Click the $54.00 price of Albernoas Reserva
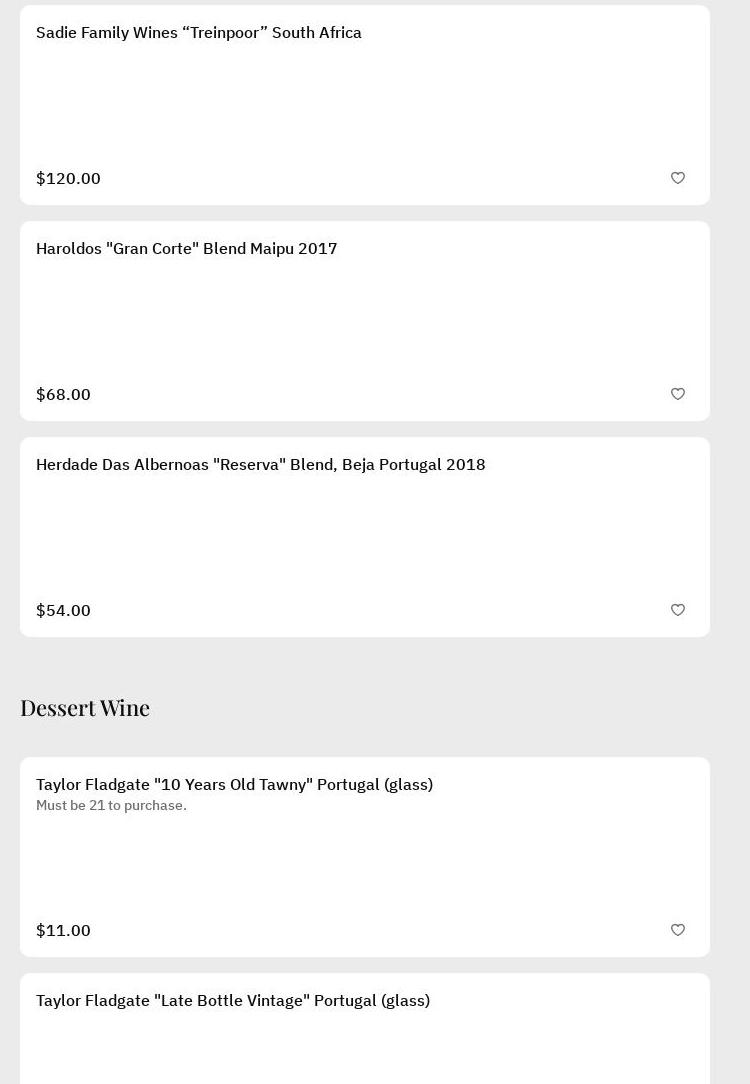750x1084 pixels. (63, 611)
